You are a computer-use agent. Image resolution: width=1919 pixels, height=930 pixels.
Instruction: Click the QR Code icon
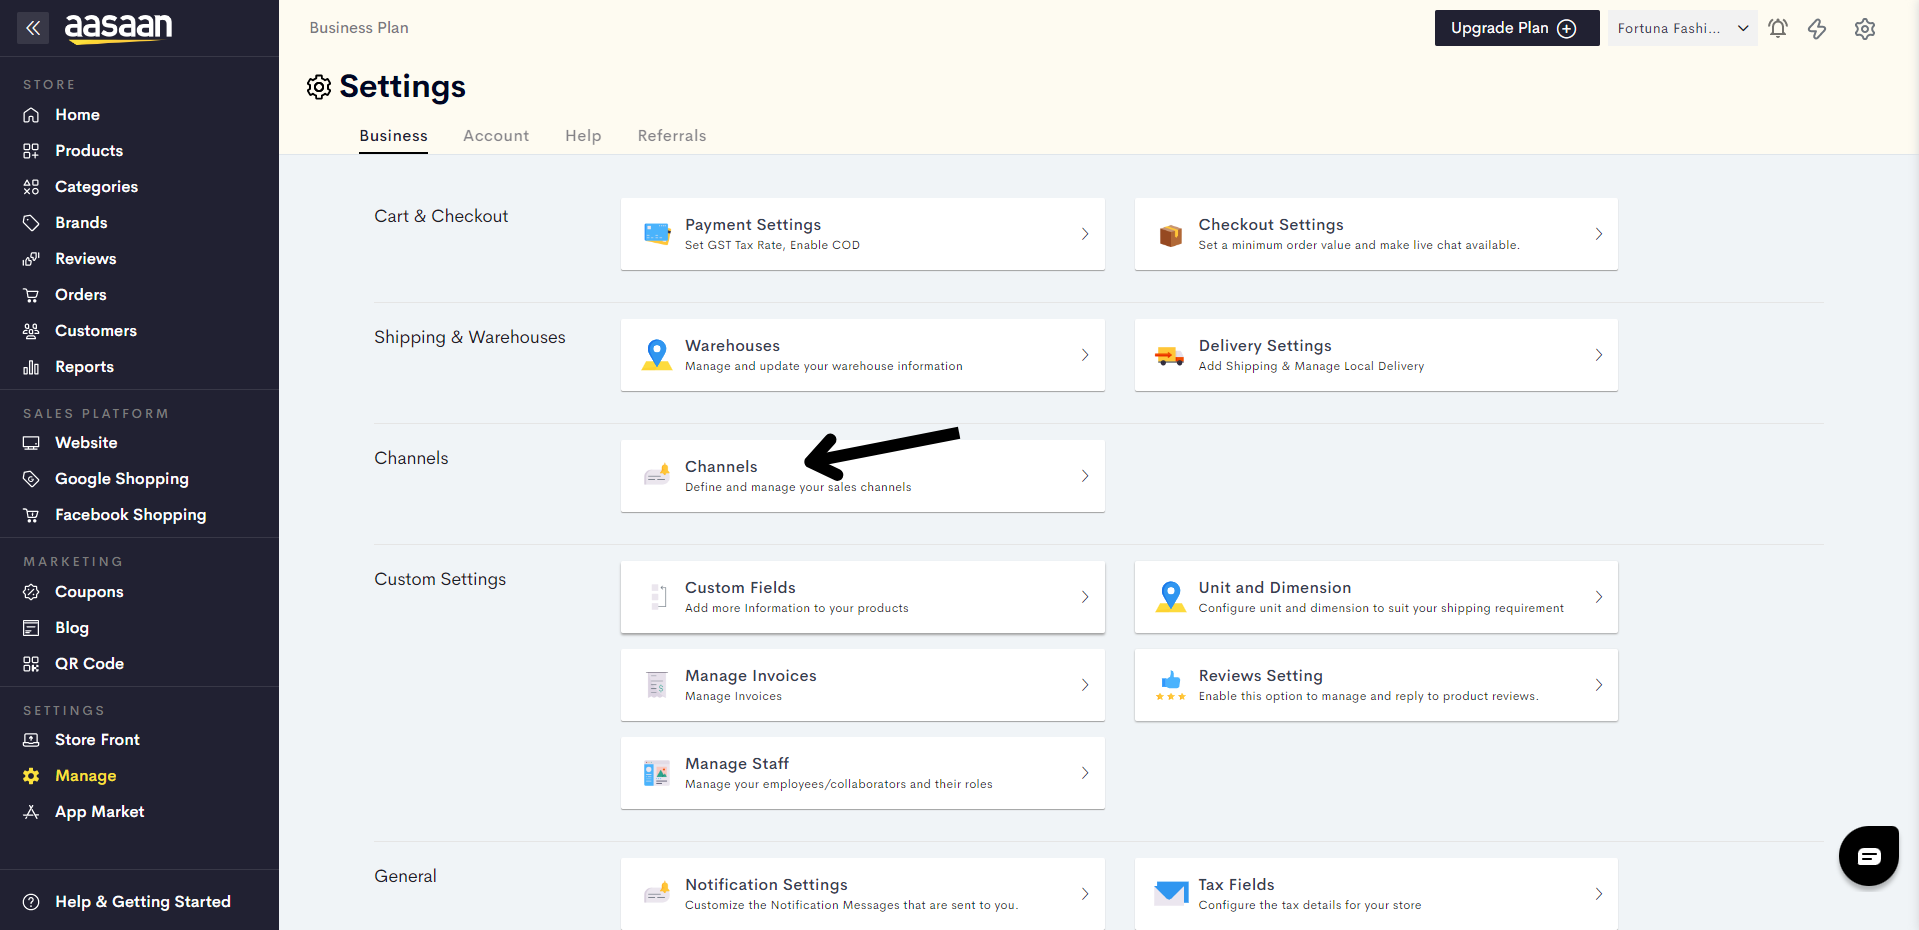point(31,664)
